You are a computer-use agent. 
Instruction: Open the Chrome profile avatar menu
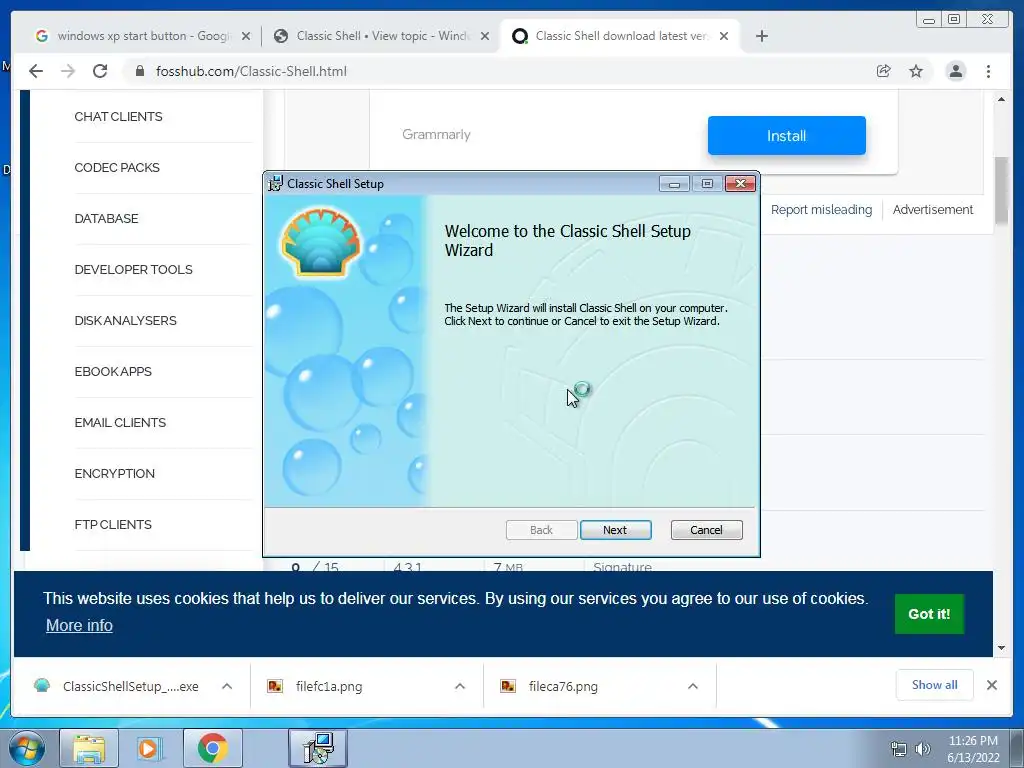click(x=955, y=71)
